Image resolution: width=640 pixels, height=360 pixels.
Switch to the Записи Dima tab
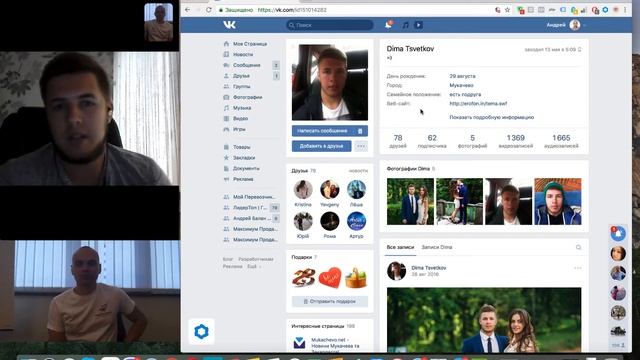point(437,247)
